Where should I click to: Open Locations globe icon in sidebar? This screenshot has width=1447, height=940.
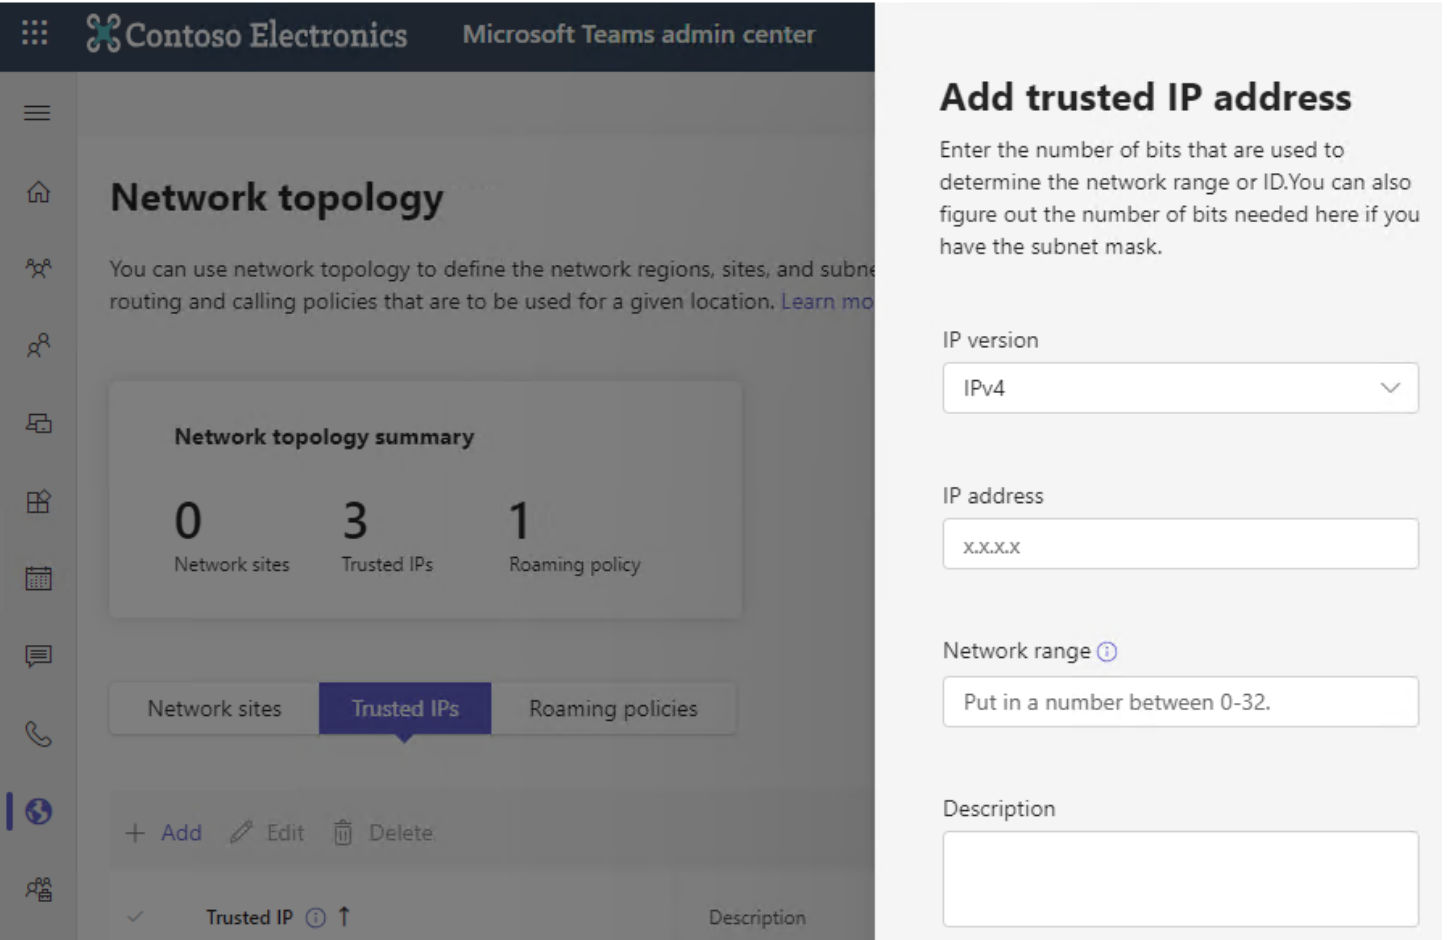click(x=38, y=811)
